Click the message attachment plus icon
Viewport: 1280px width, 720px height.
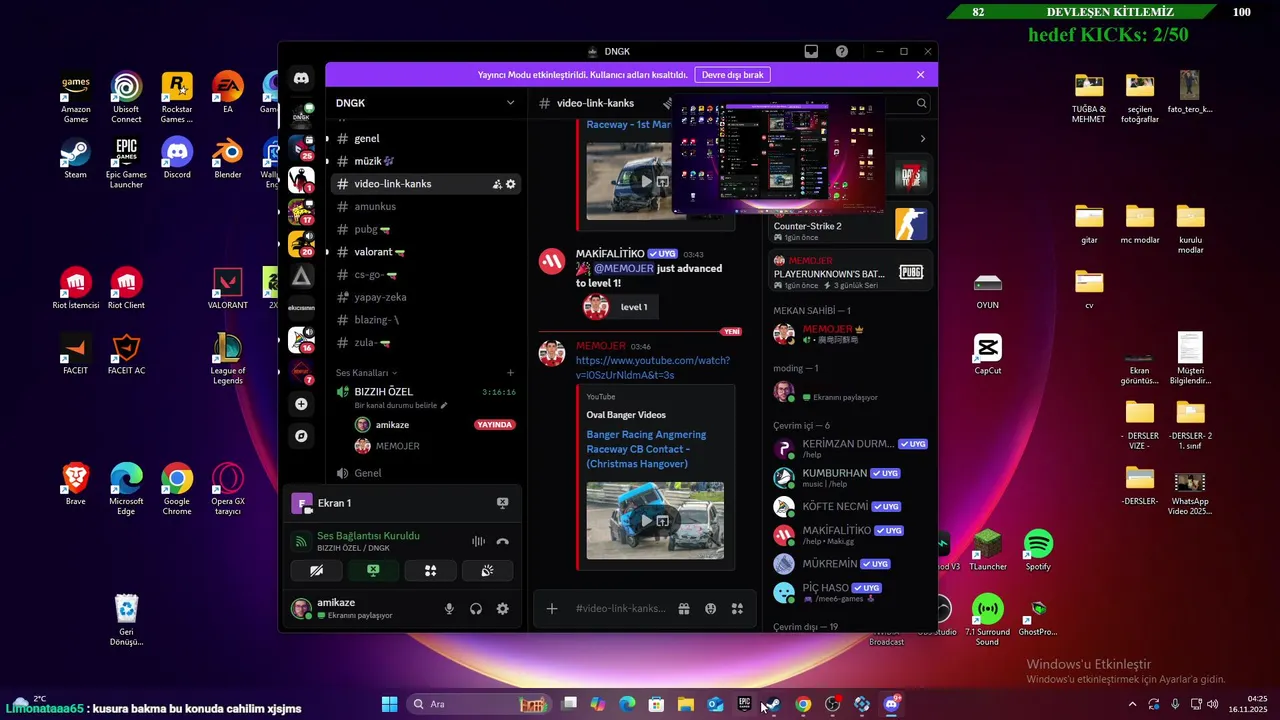[x=551, y=608]
